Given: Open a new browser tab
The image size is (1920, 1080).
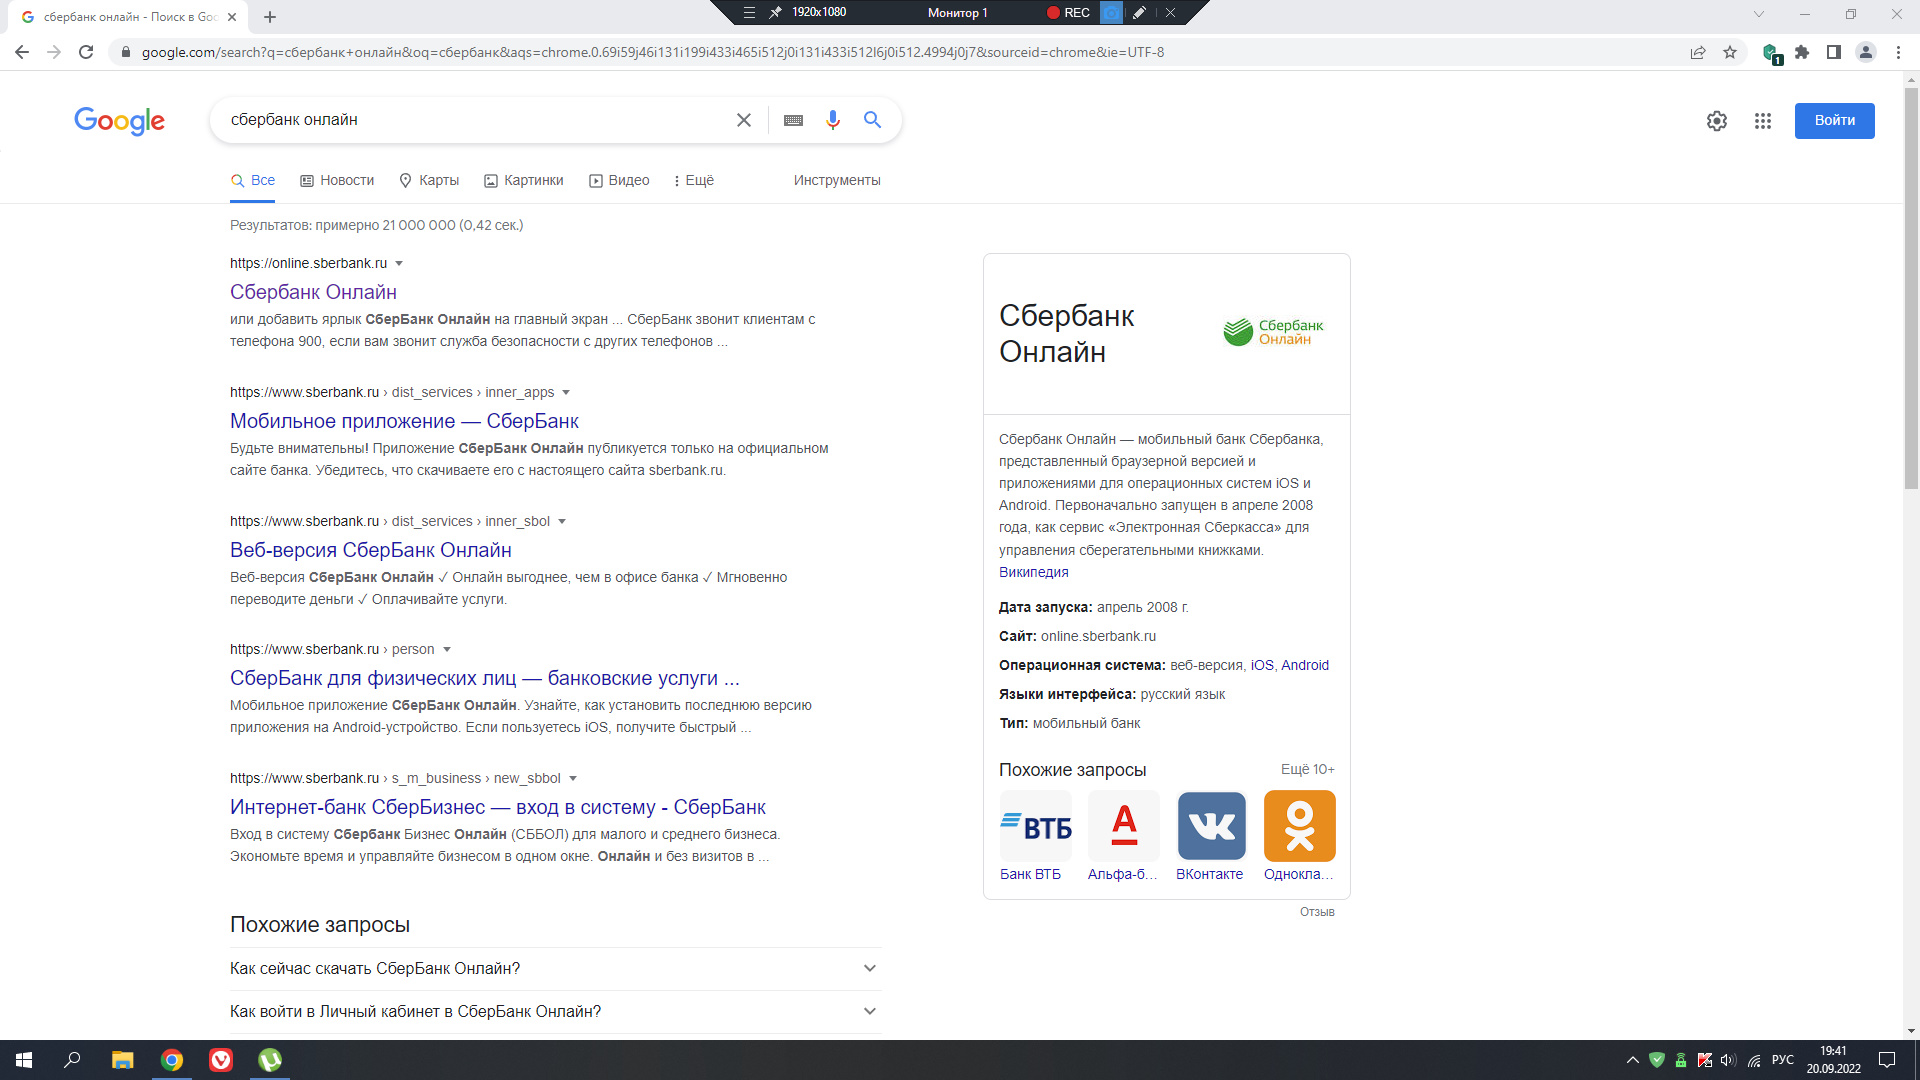Looking at the screenshot, I should 270,17.
